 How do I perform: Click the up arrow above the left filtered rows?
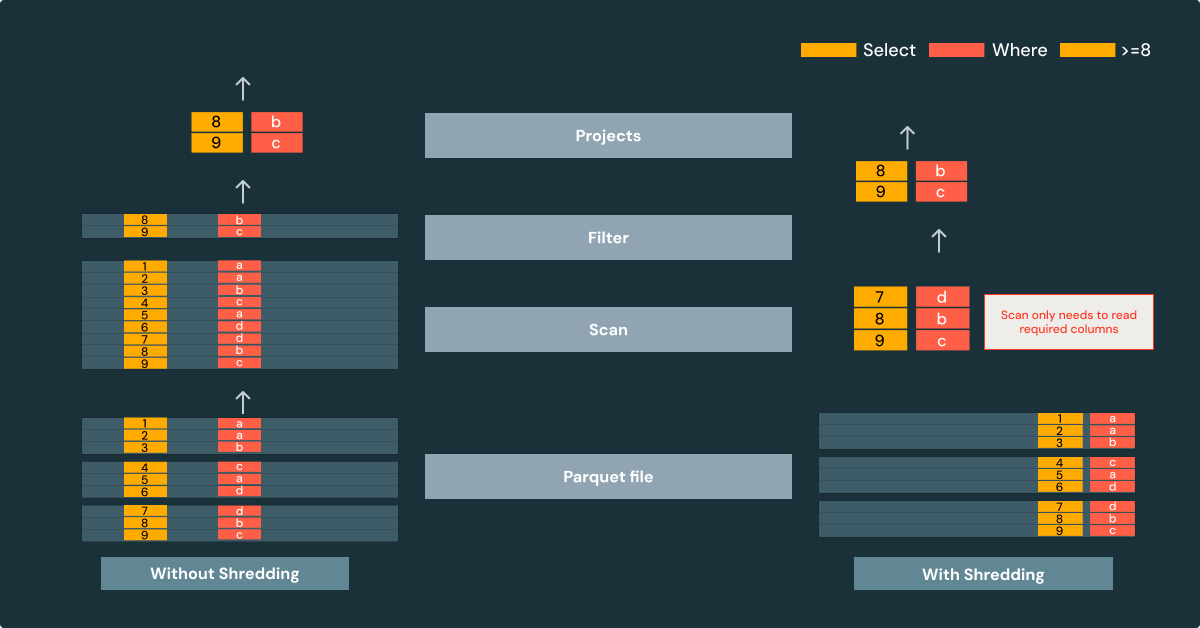[x=242, y=190]
